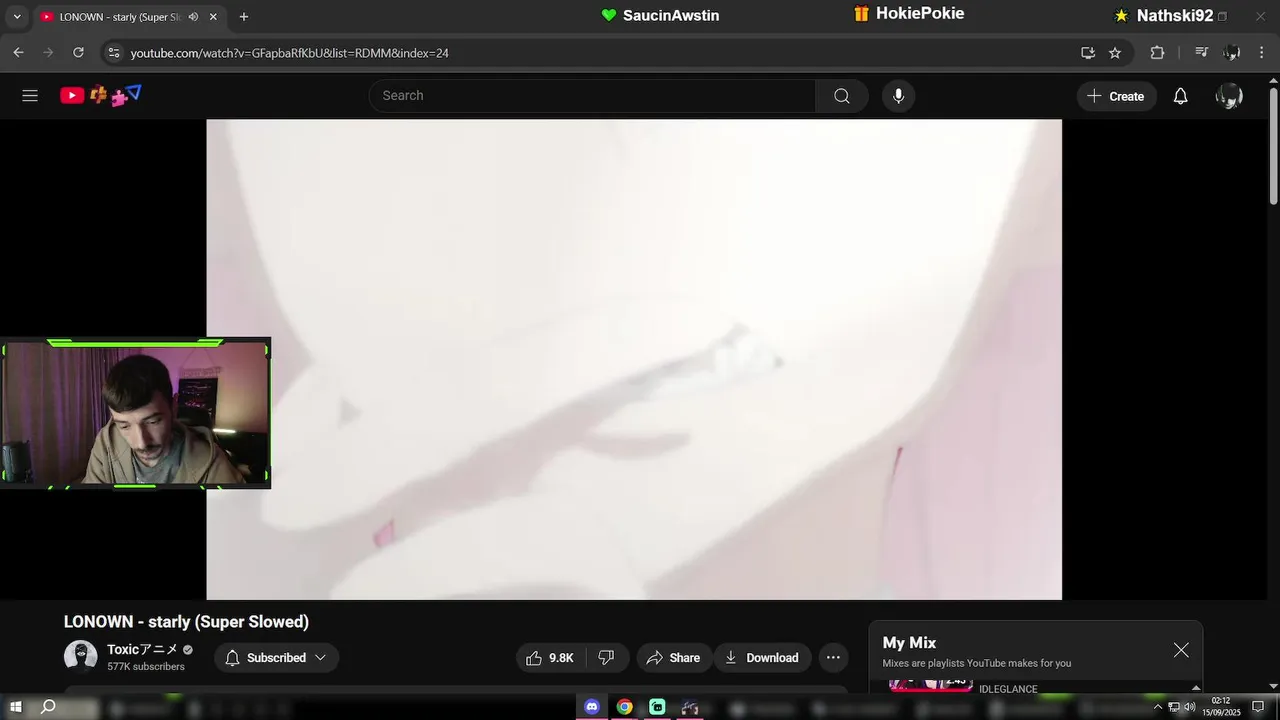This screenshot has width=1280, height=720.
Task: Open volume control in system tray
Action: click(x=1190, y=707)
